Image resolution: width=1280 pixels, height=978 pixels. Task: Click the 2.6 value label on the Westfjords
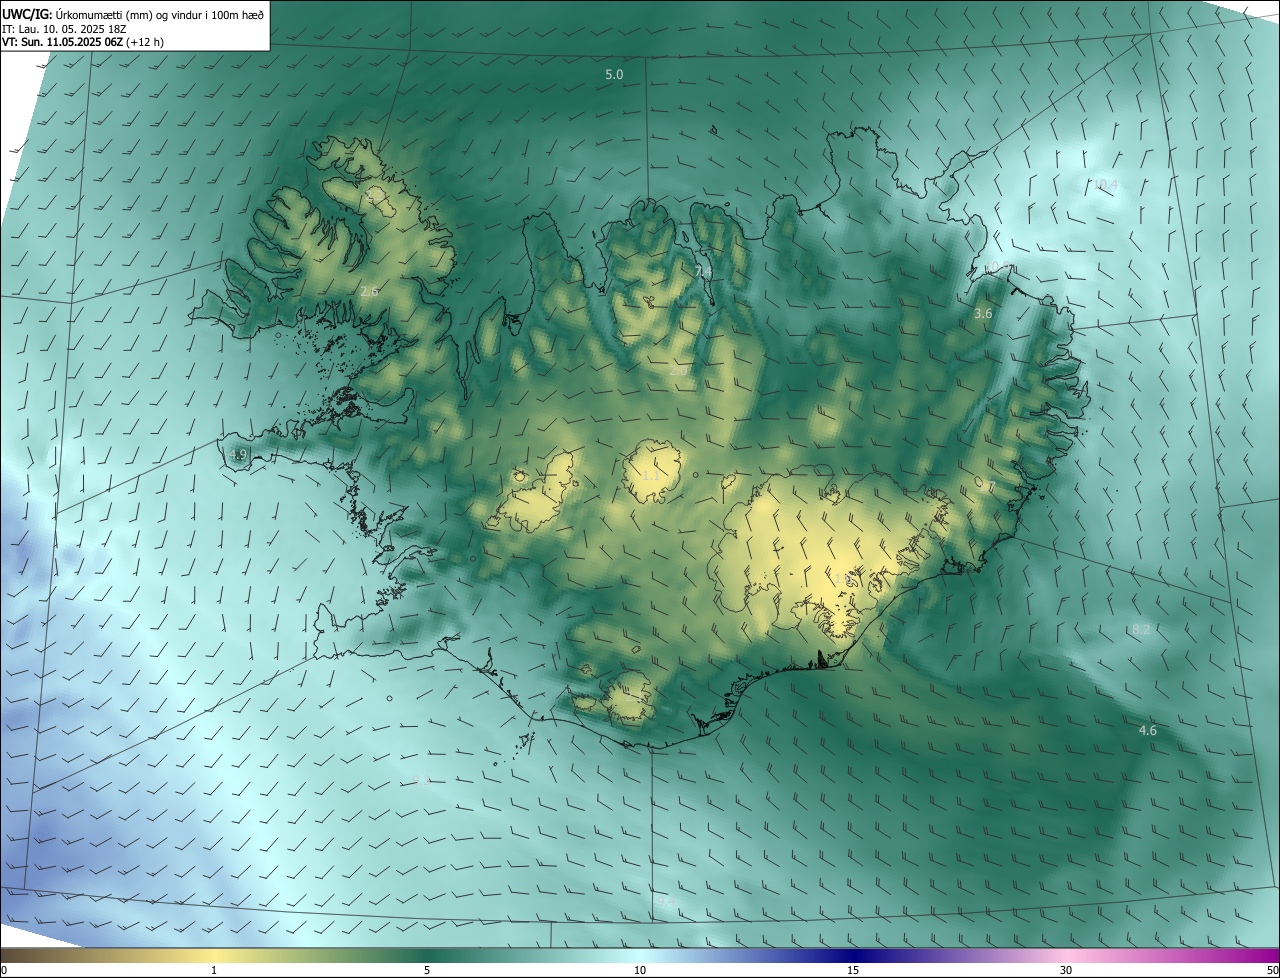[x=369, y=291]
